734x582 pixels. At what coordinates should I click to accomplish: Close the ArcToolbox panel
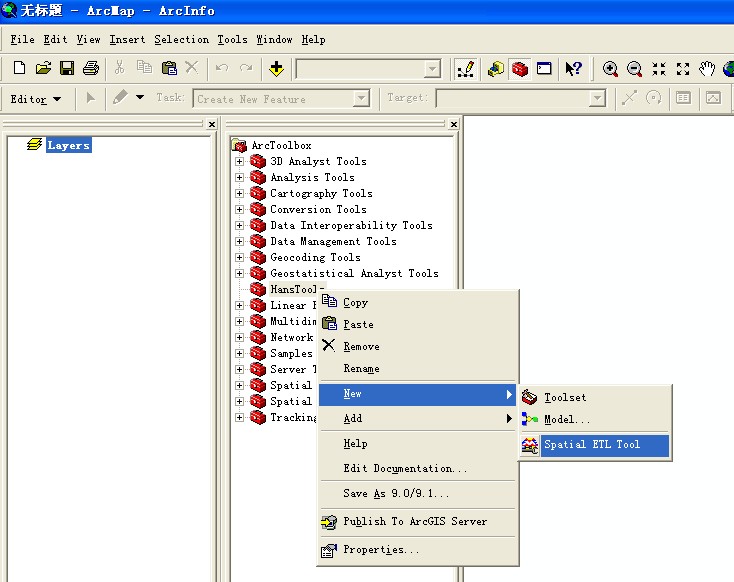click(454, 124)
